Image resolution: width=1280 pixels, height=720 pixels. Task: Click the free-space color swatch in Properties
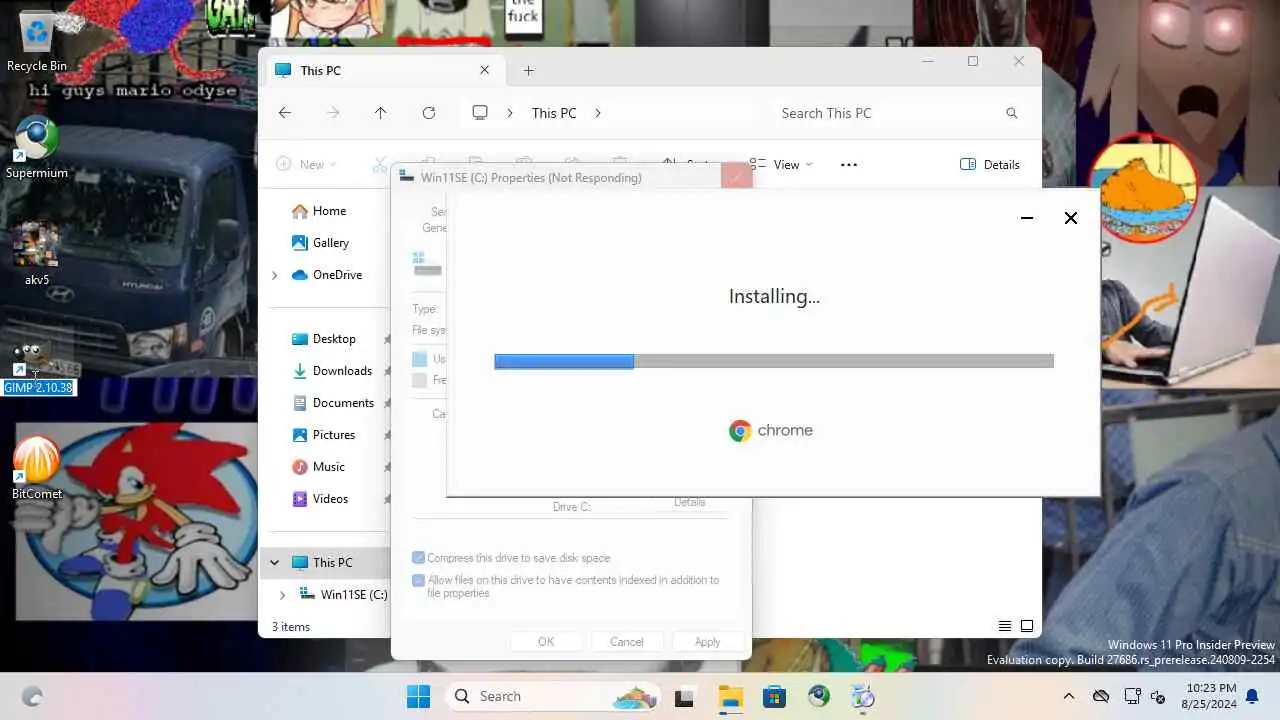tap(420, 380)
